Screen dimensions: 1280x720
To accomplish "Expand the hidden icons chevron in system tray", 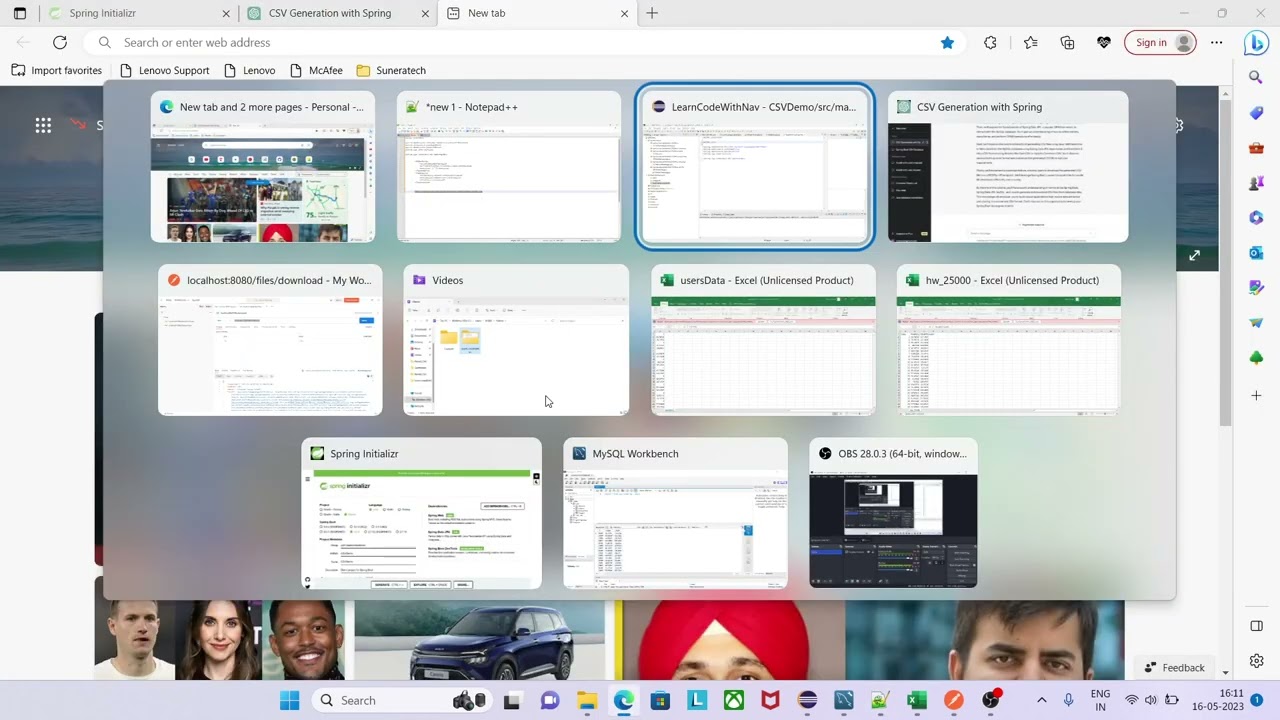I will click(1041, 700).
